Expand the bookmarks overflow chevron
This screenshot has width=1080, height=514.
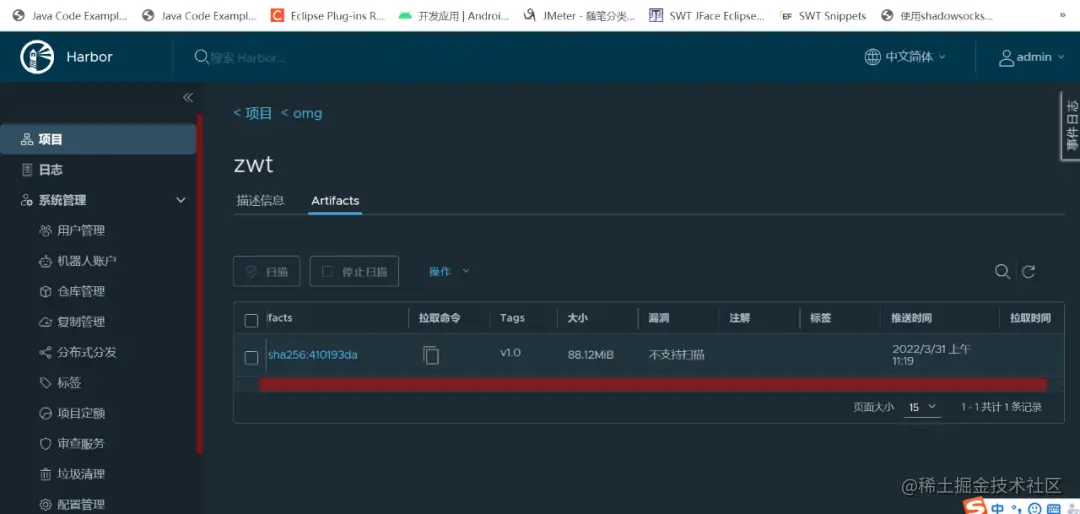click(x=1063, y=15)
